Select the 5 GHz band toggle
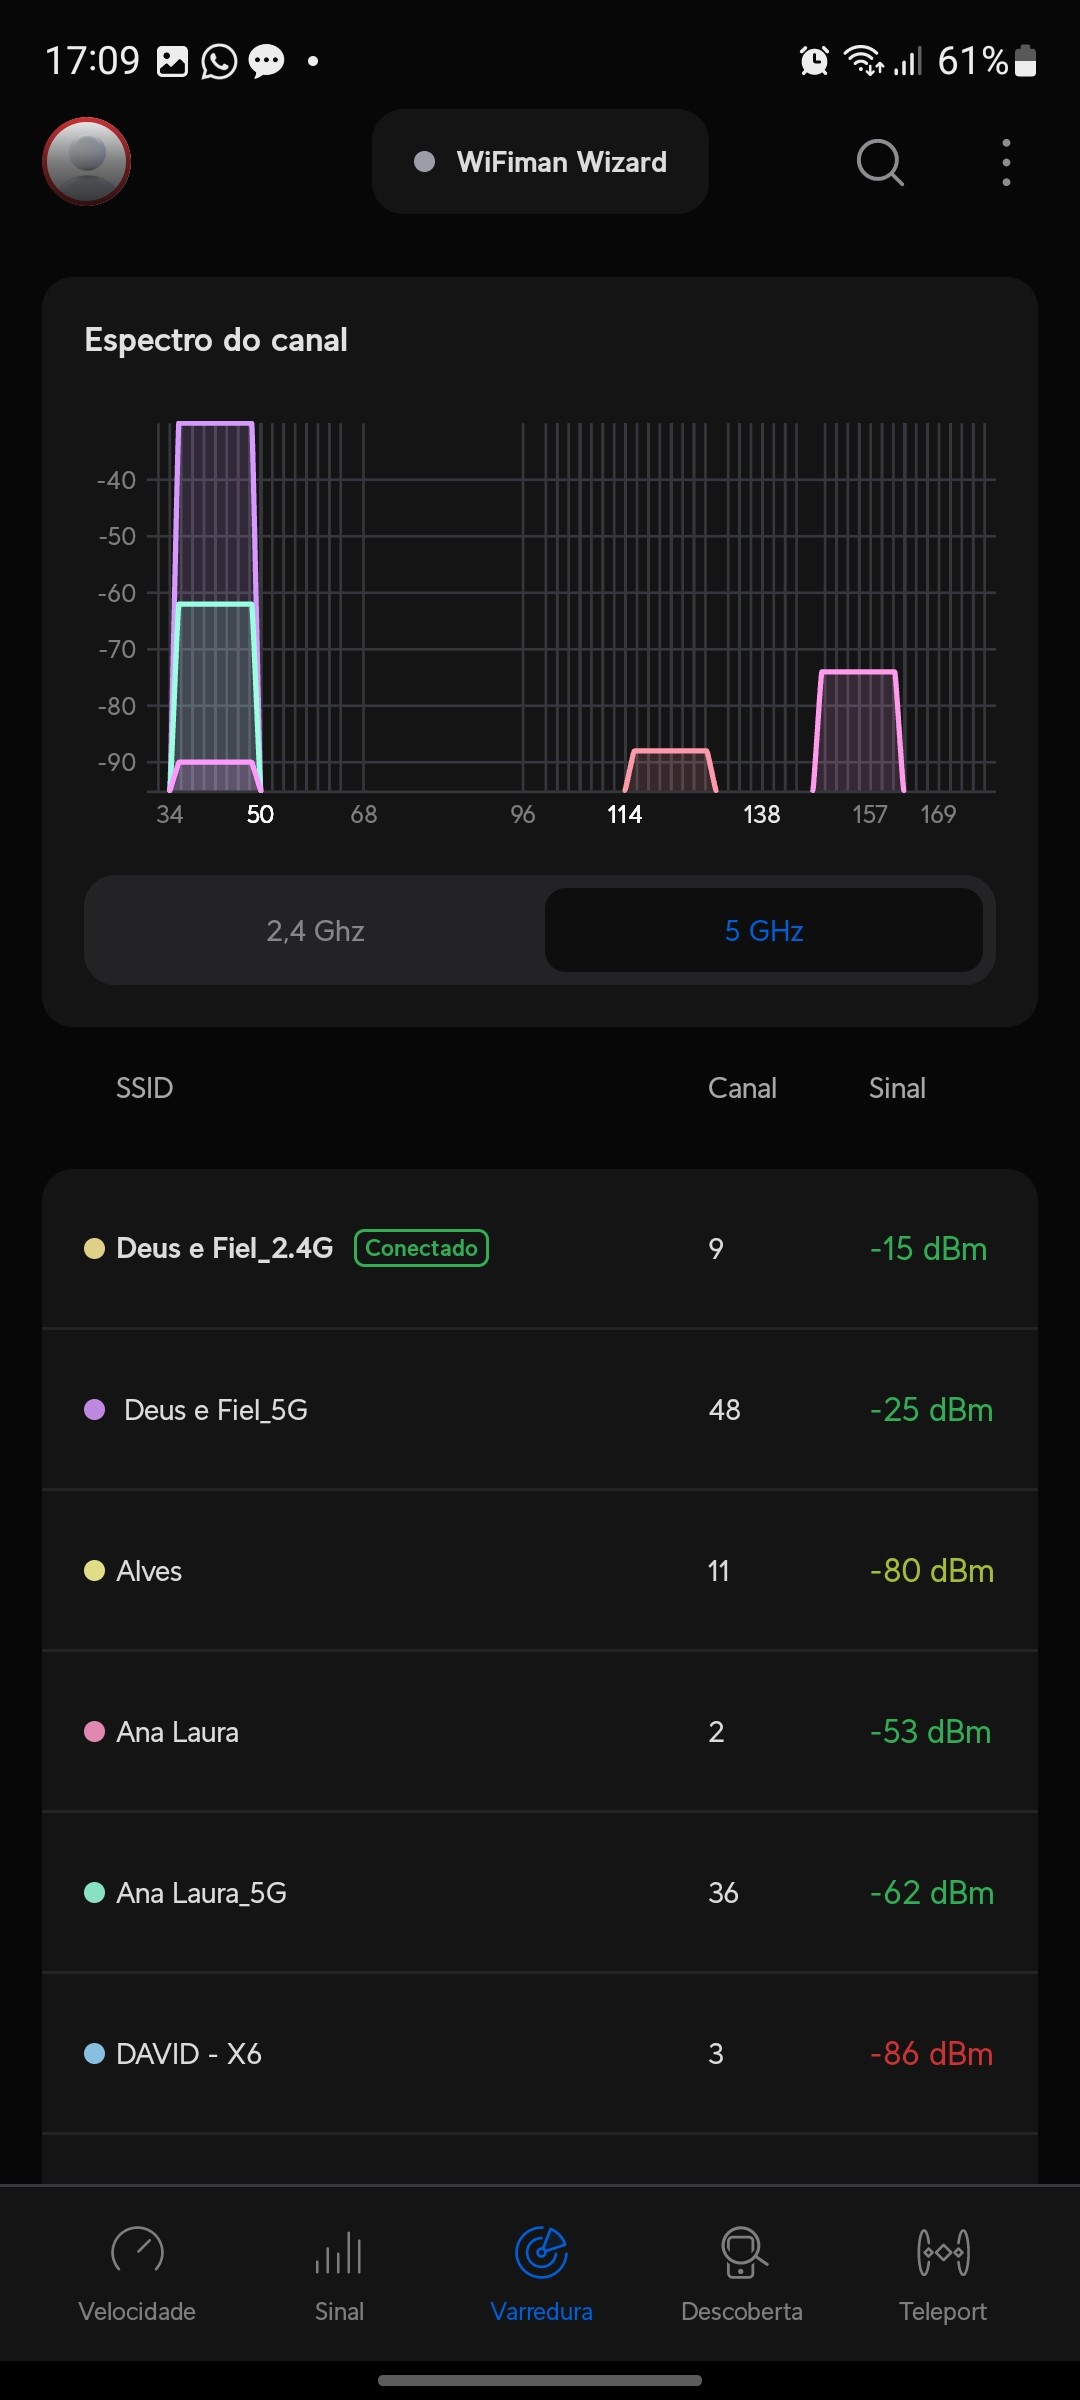Screen dimensions: 1080x2400 click(764, 931)
